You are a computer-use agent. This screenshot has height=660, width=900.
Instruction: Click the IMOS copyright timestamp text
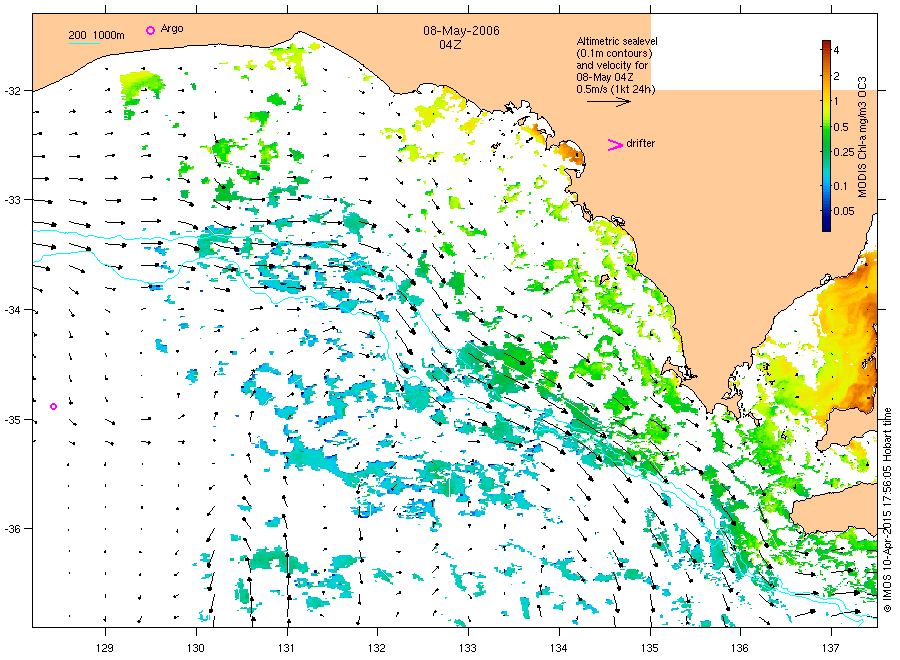click(x=887, y=509)
